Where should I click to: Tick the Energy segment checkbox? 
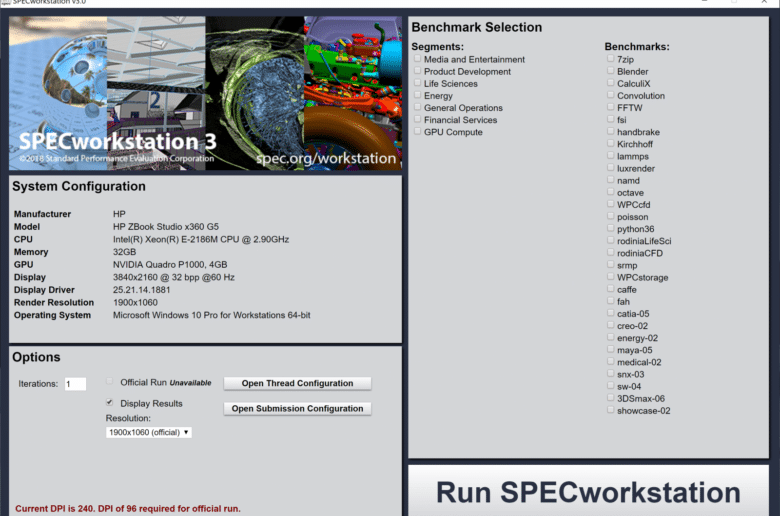click(x=417, y=95)
